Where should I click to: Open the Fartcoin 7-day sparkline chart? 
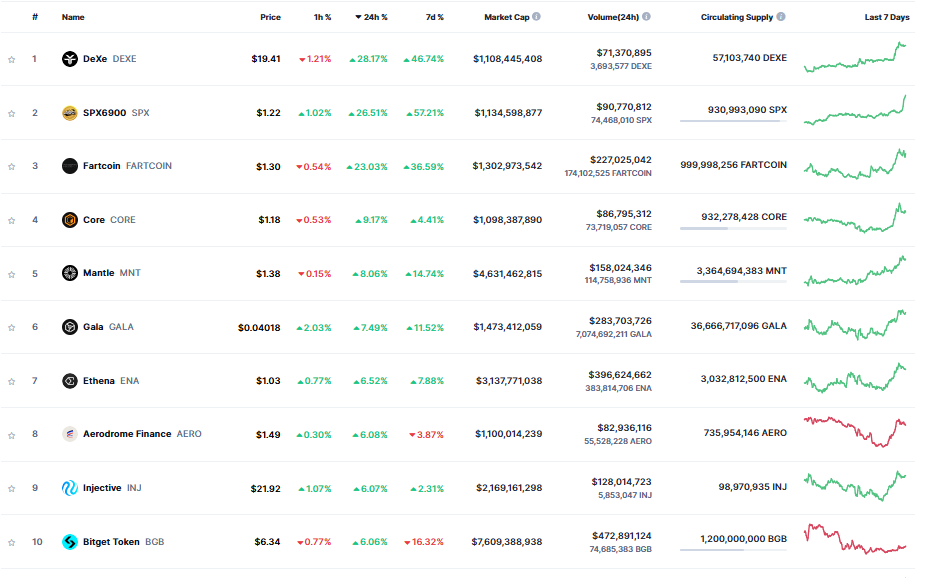coord(855,164)
